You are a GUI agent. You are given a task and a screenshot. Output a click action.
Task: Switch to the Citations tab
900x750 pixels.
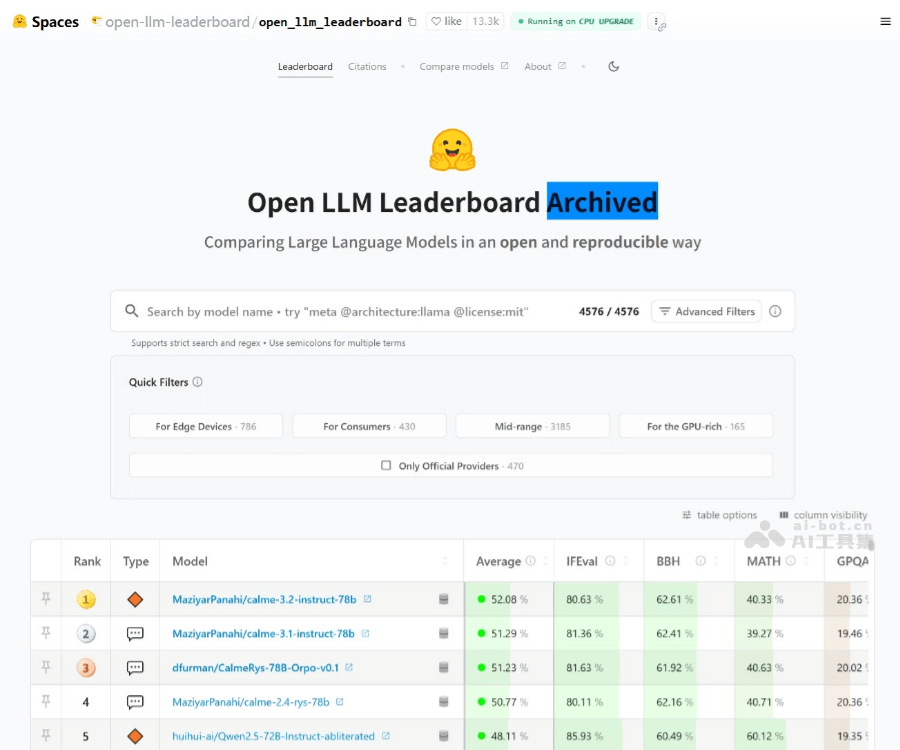(368, 66)
